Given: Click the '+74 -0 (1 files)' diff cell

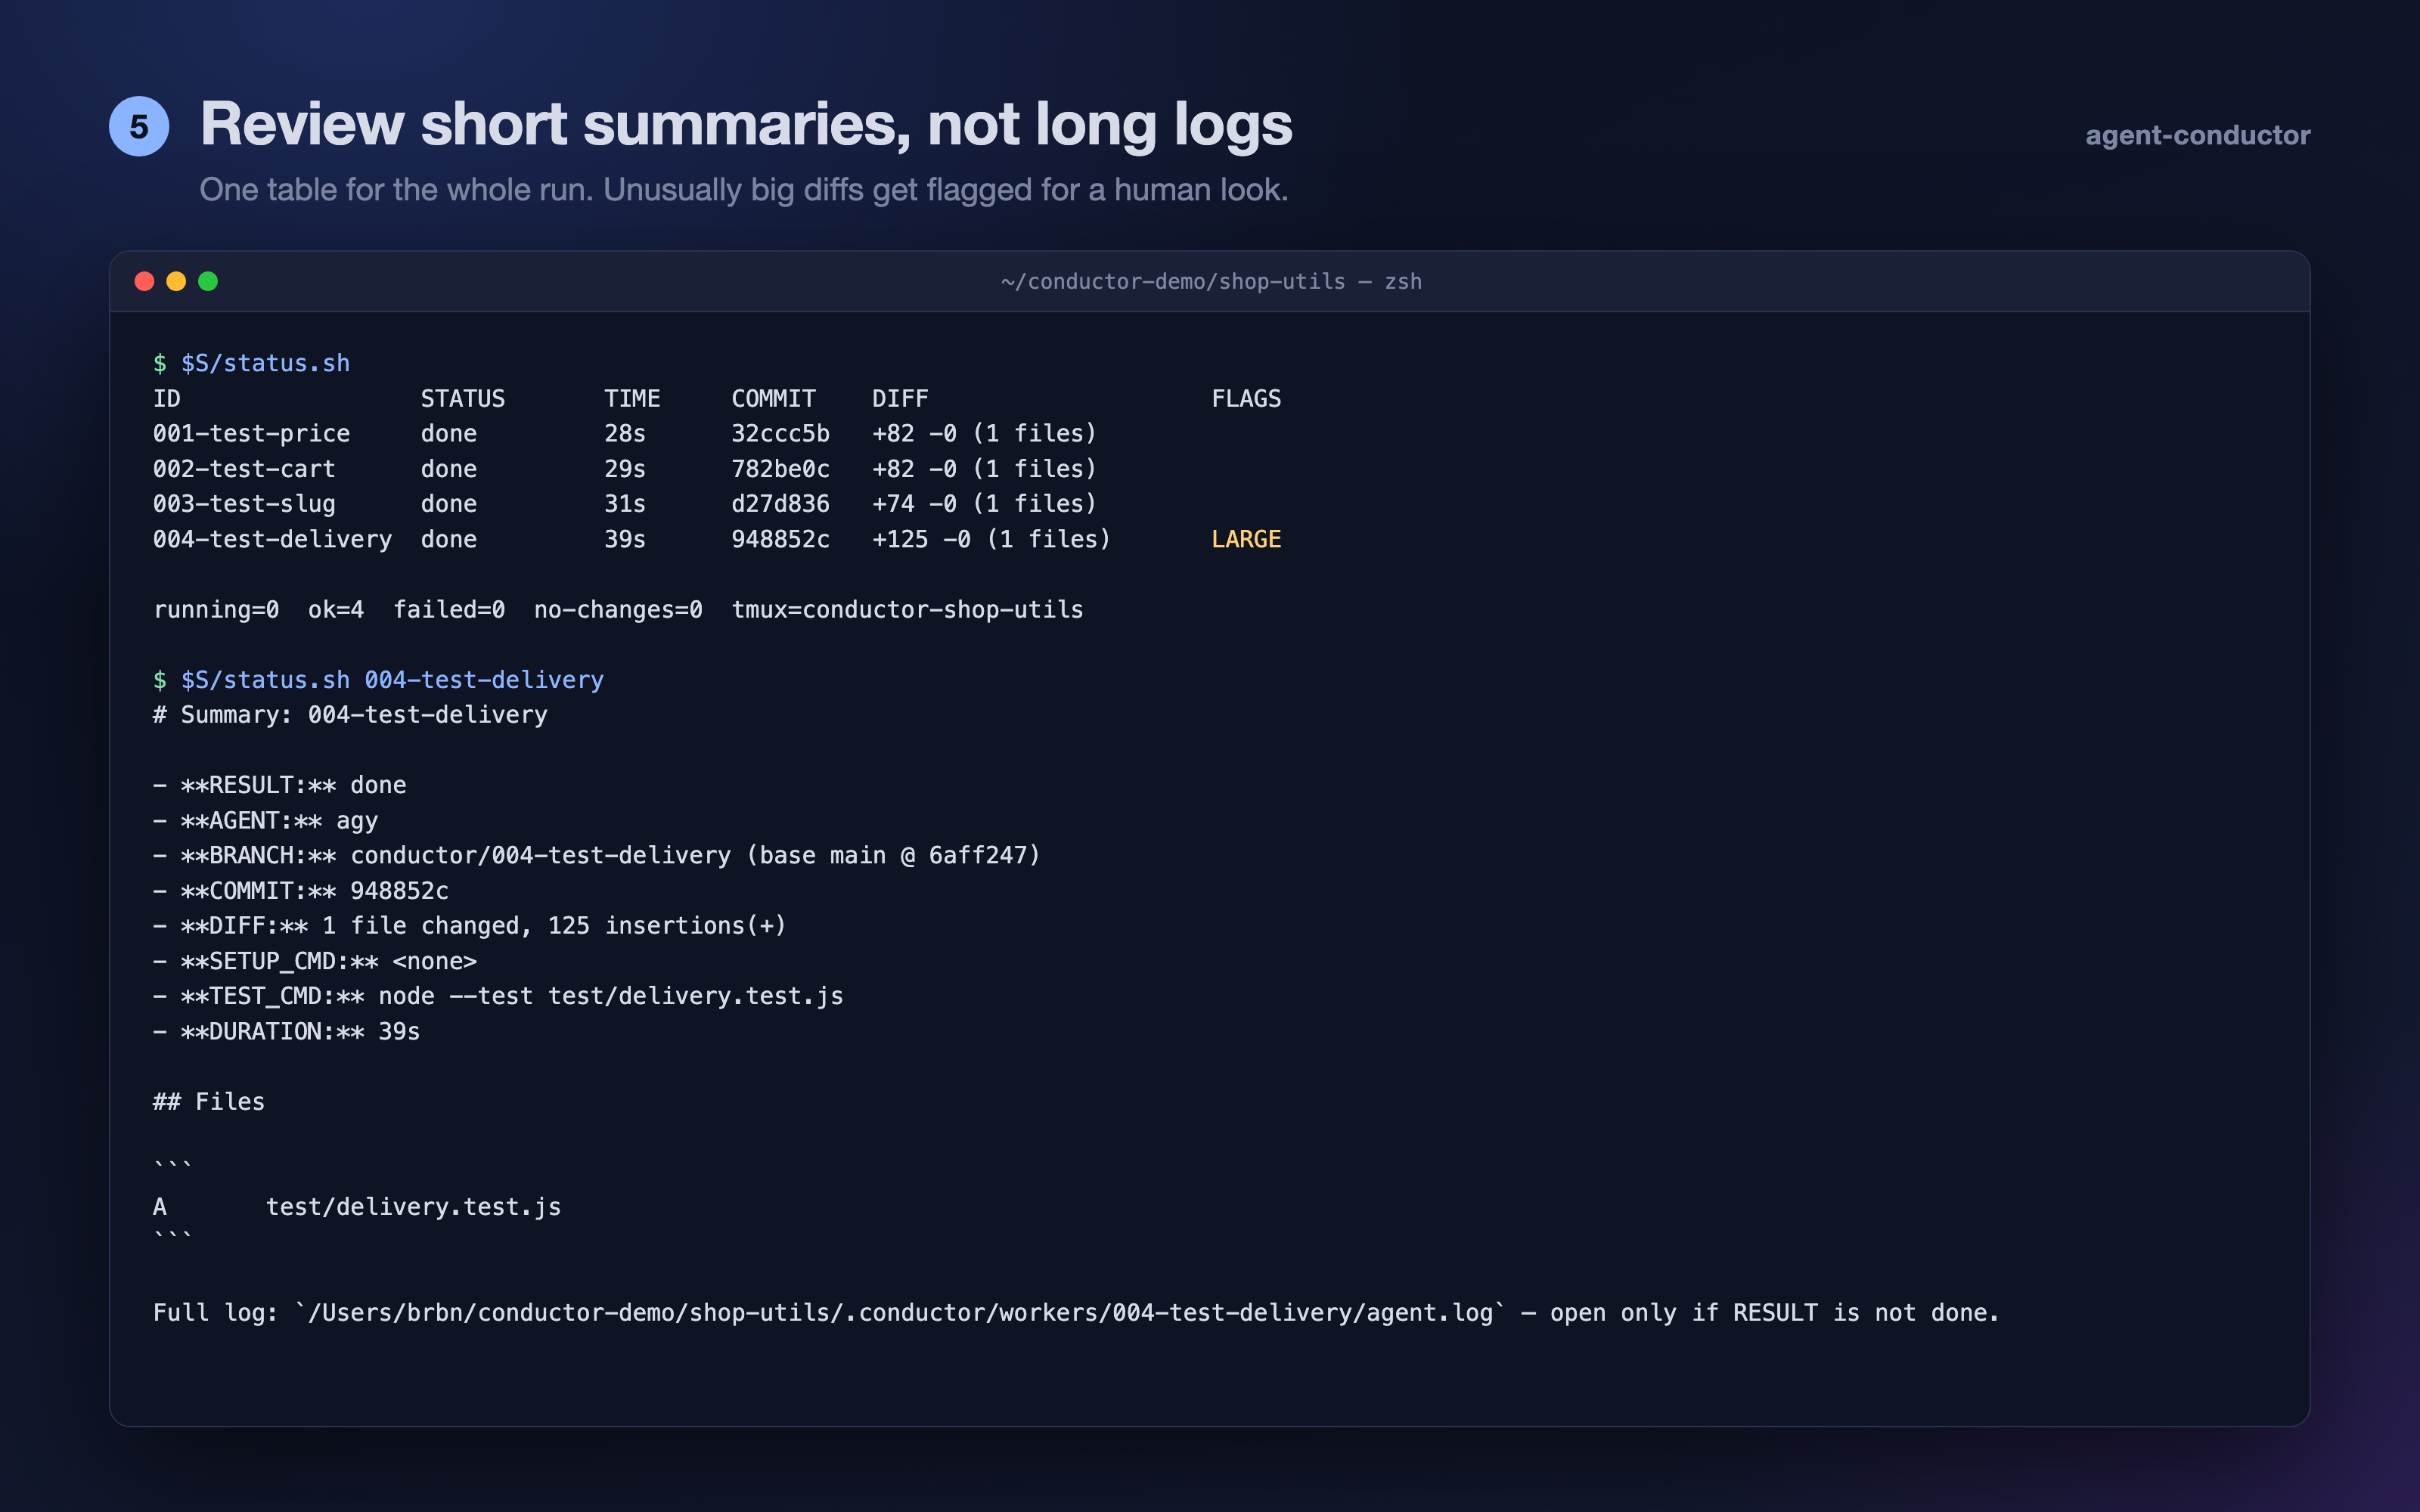Looking at the screenshot, I should pos(984,504).
